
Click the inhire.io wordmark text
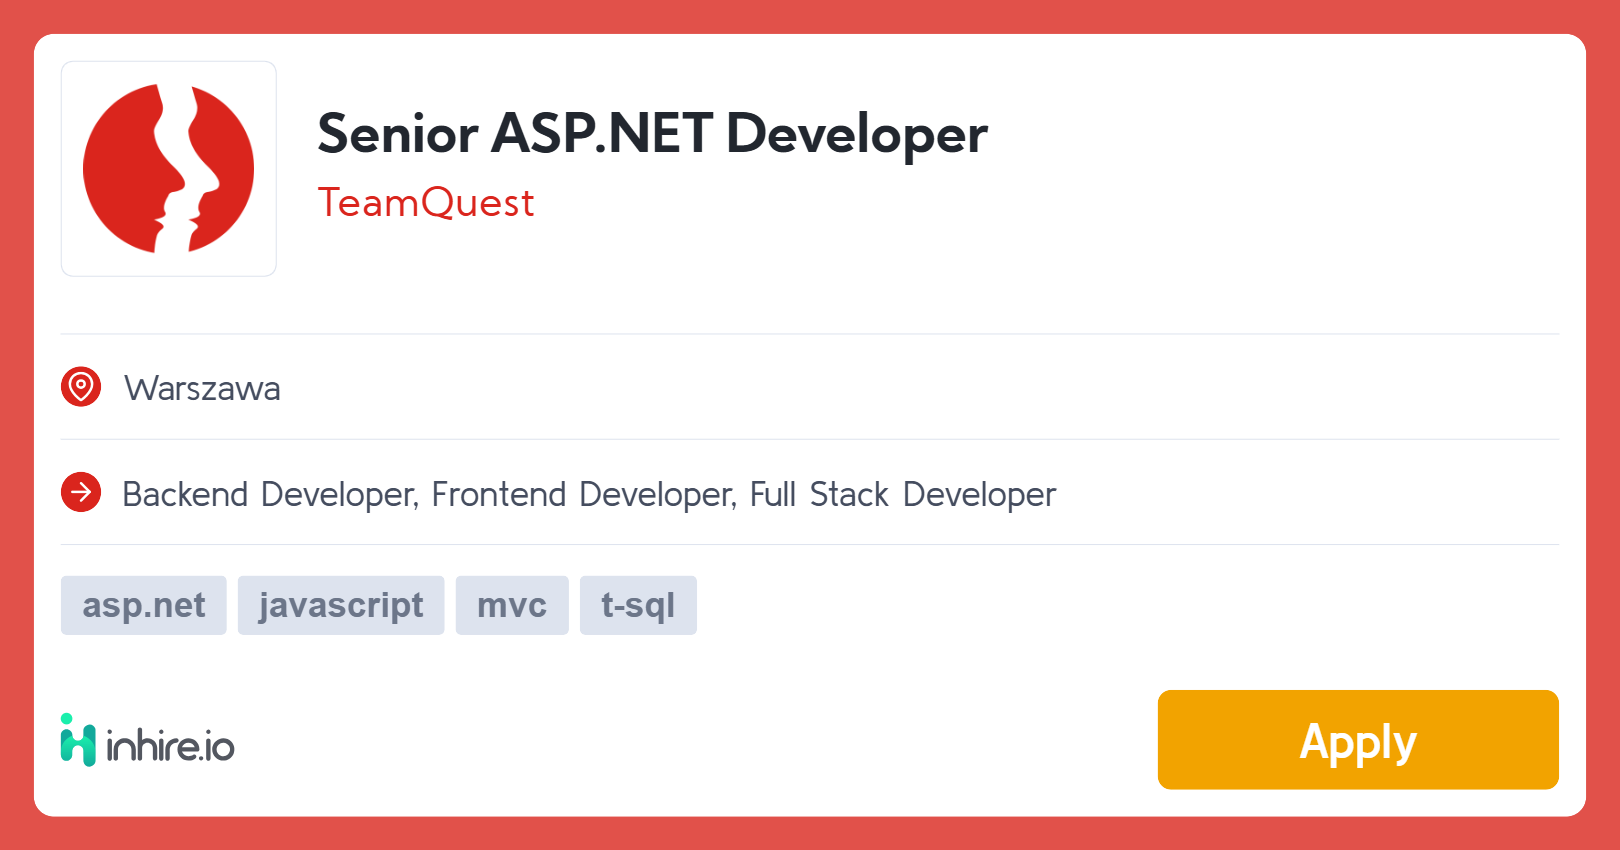[170, 746]
